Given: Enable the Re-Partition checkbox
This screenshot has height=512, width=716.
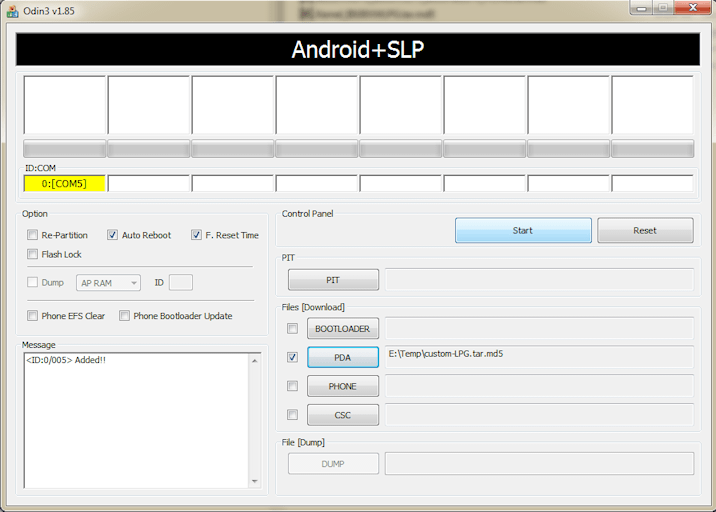Looking at the screenshot, I should [32, 235].
